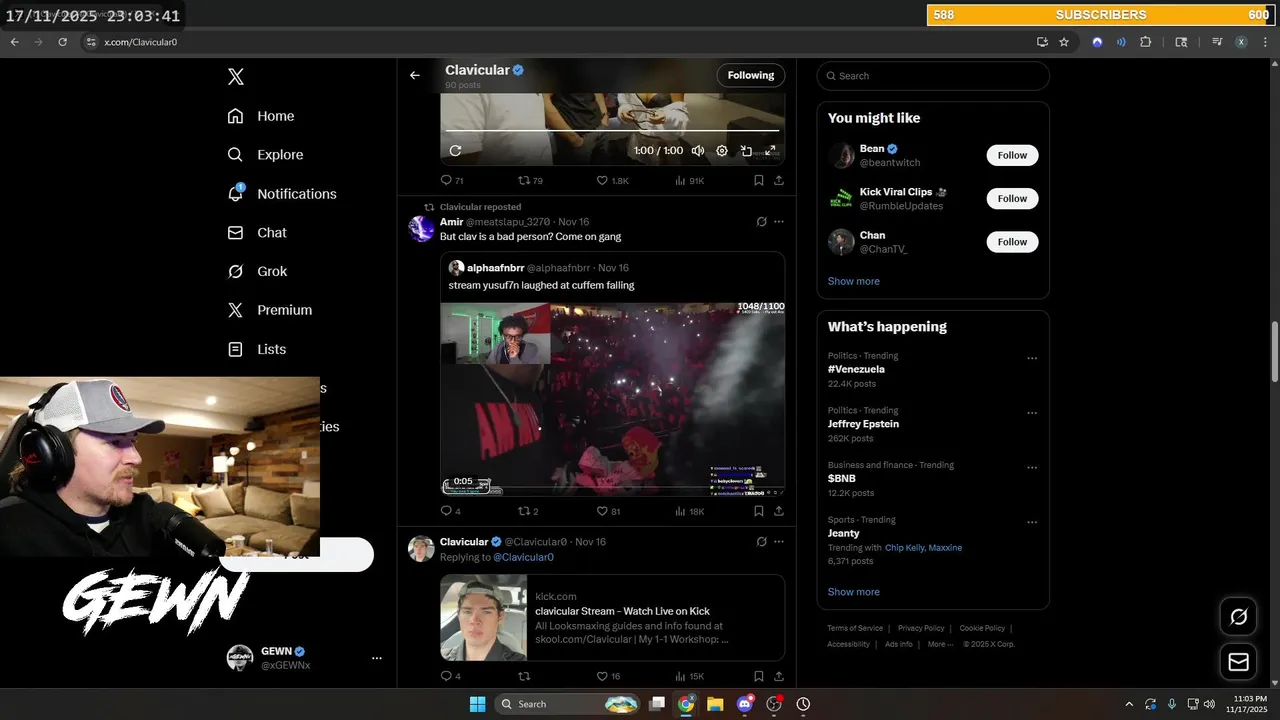The height and width of the screenshot is (720, 1280).
Task: Show more under What's happening
Action: [x=853, y=592]
